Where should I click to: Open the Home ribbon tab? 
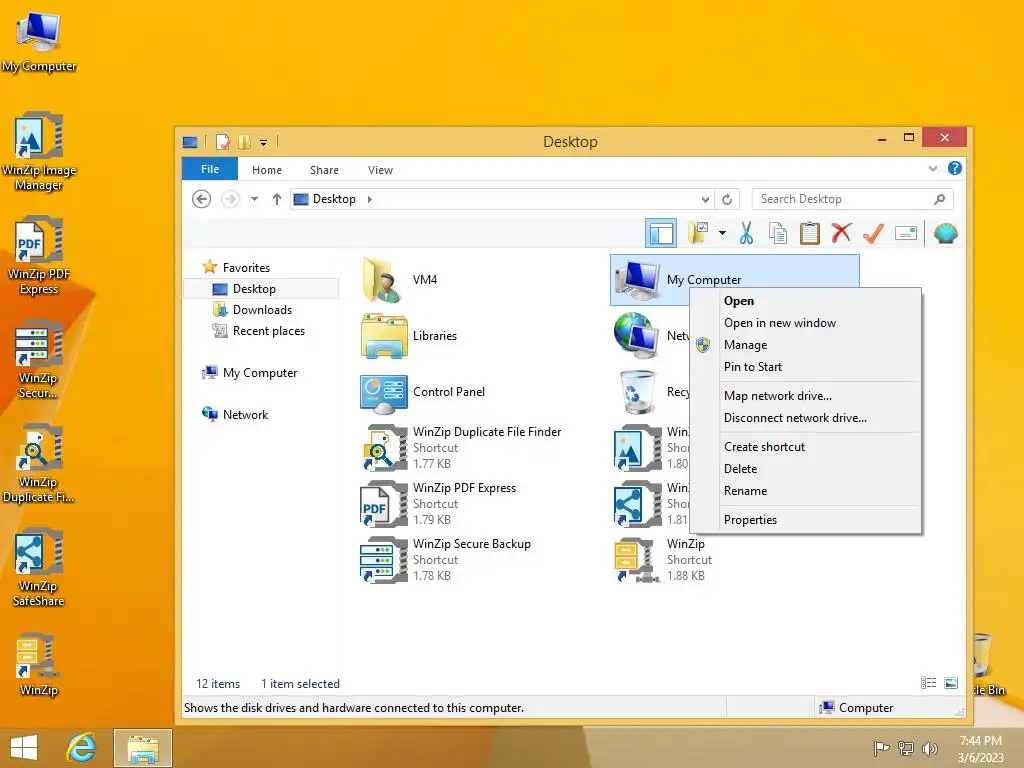pos(266,170)
